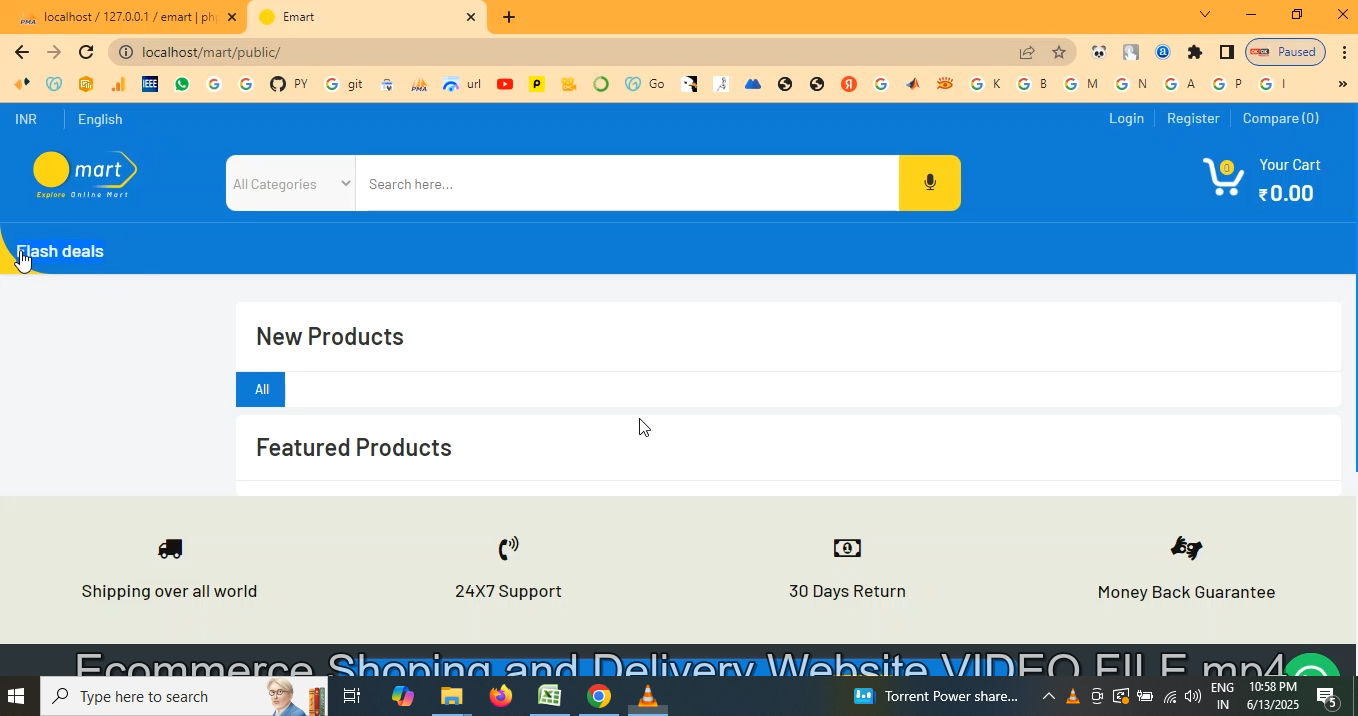
Task: Open the English language selector
Action: tap(100, 119)
